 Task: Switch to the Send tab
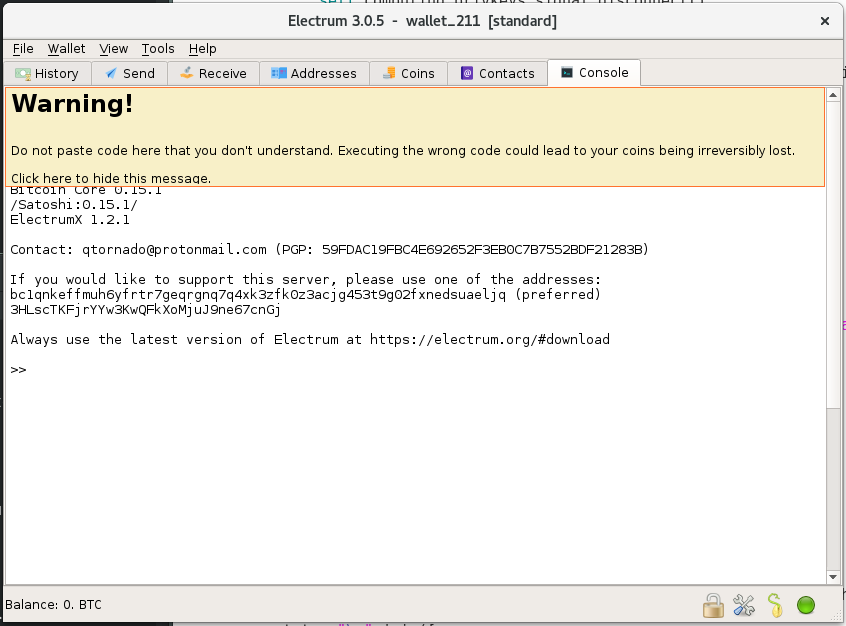point(129,73)
